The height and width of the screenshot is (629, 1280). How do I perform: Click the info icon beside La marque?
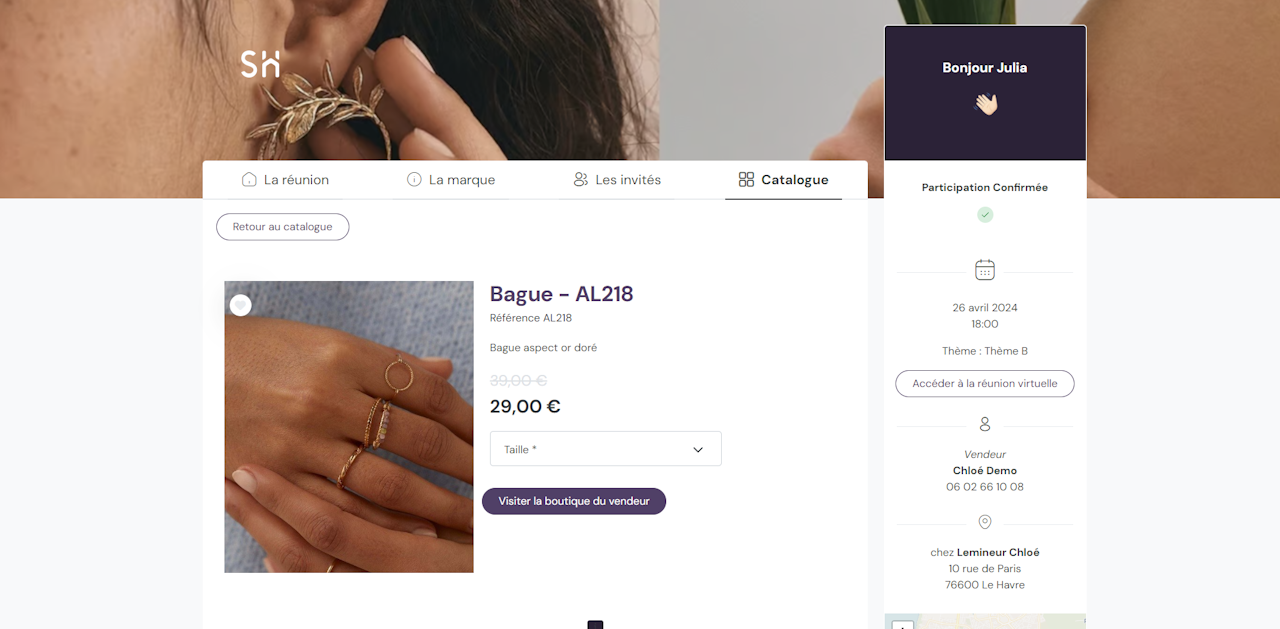point(414,180)
